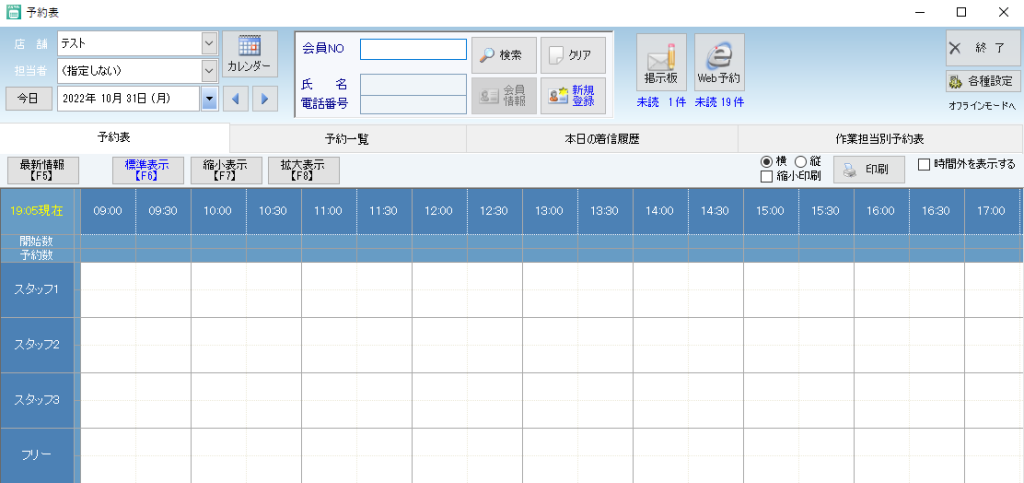Expand the 担当者 staff dropdown
1024x483 pixels.
pos(209,71)
